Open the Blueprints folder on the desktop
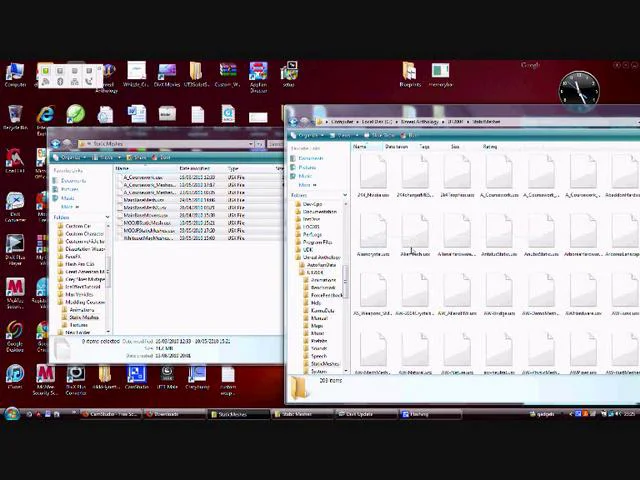The height and width of the screenshot is (480, 640). pyautogui.click(x=410, y=75)
